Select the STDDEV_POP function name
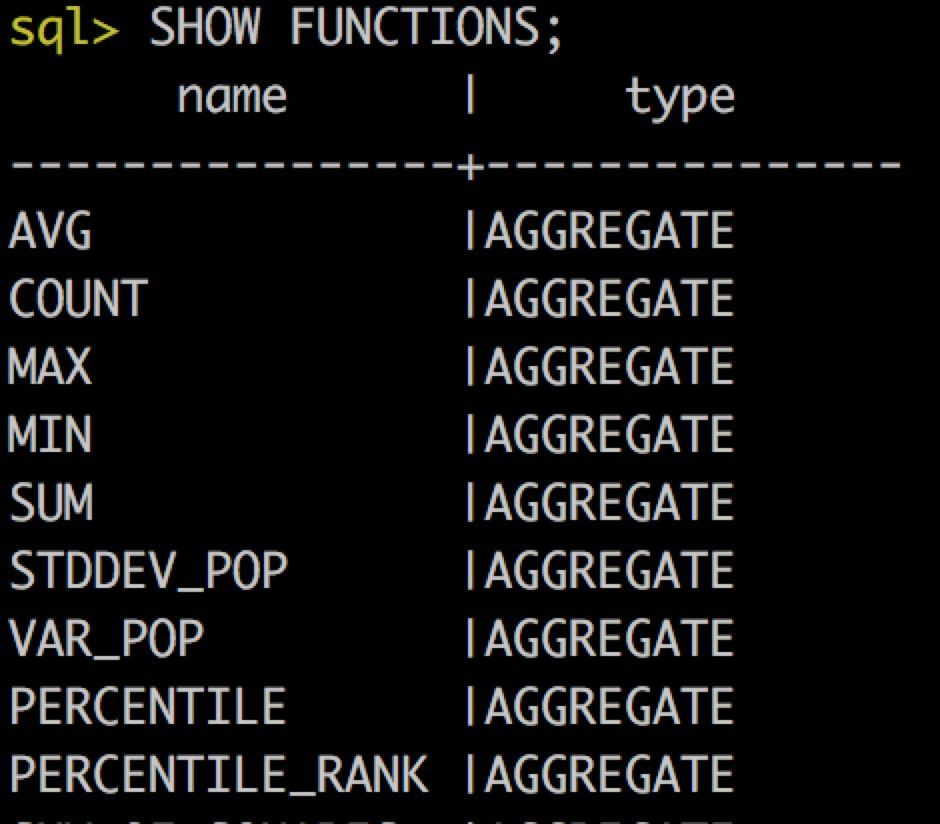This screenshot has width=940, height=824. (x=148, y=571)
